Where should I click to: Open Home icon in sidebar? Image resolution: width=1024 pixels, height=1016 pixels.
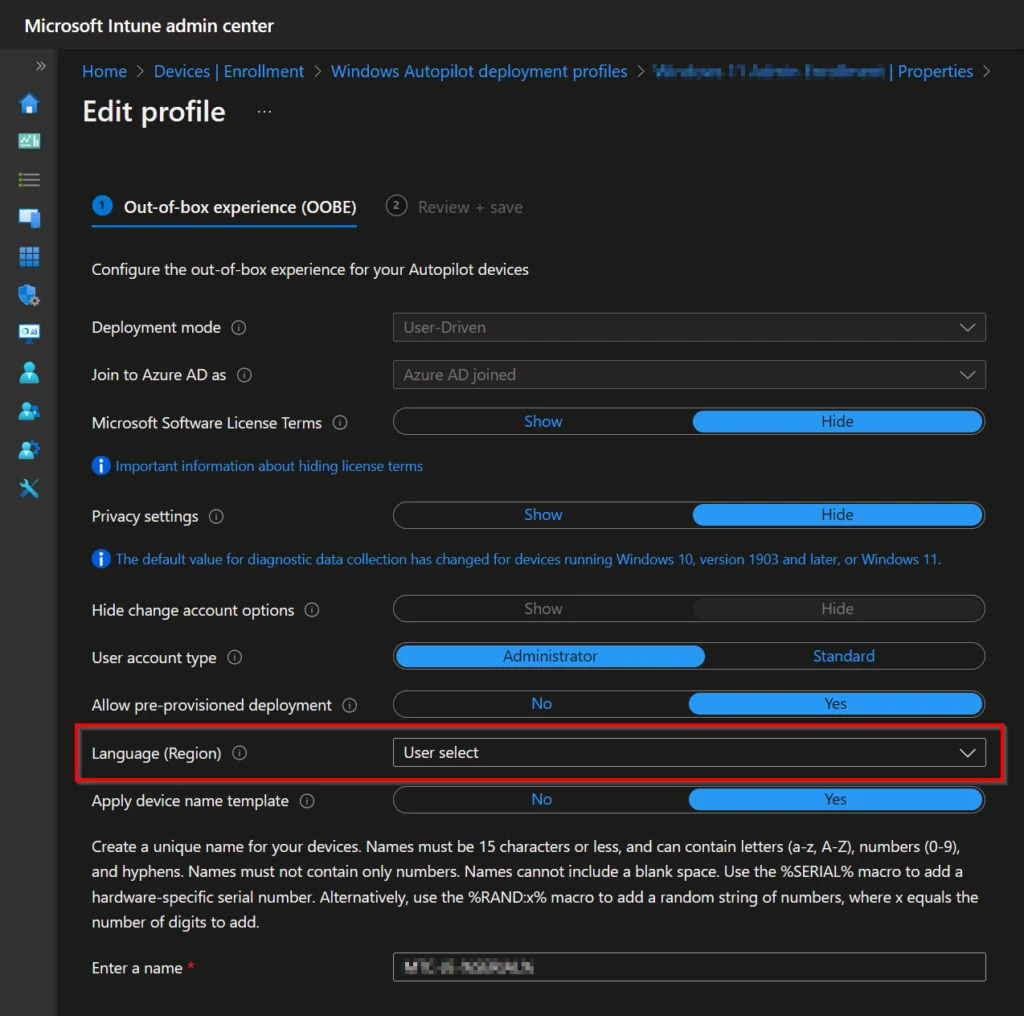pyautogui.click(x=29, y=103)
